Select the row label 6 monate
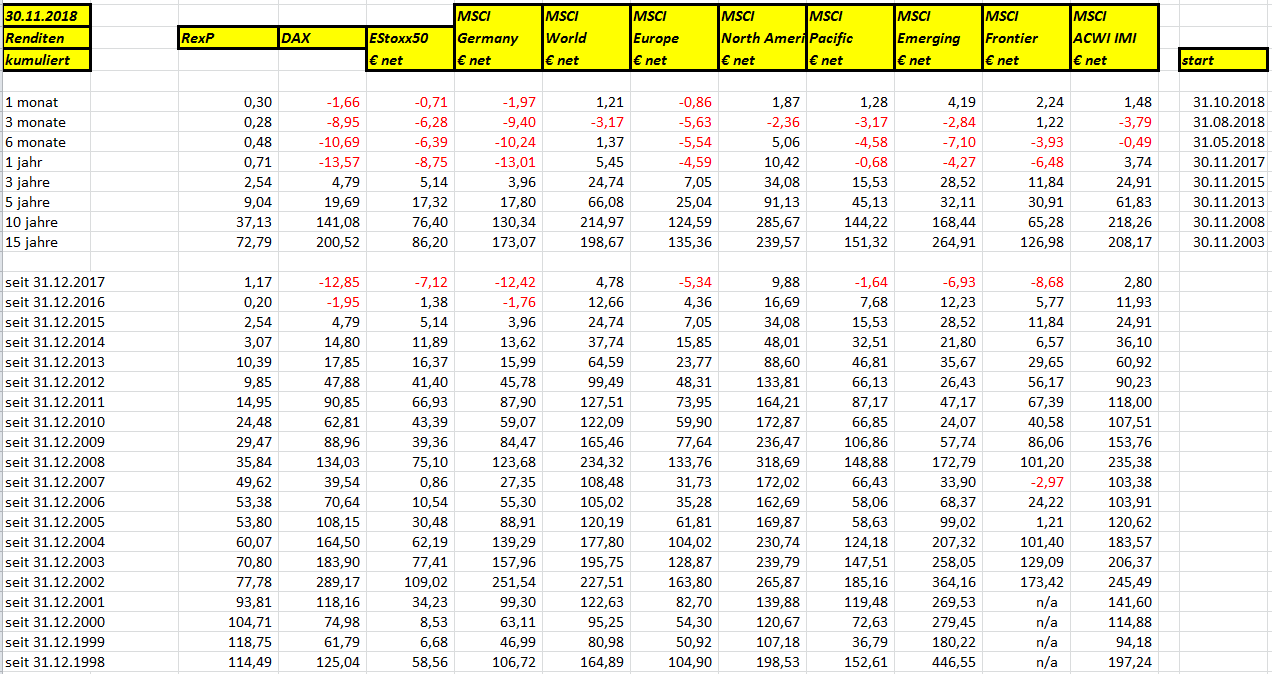Screen dimensions: 1272x674 click(35, 142)
